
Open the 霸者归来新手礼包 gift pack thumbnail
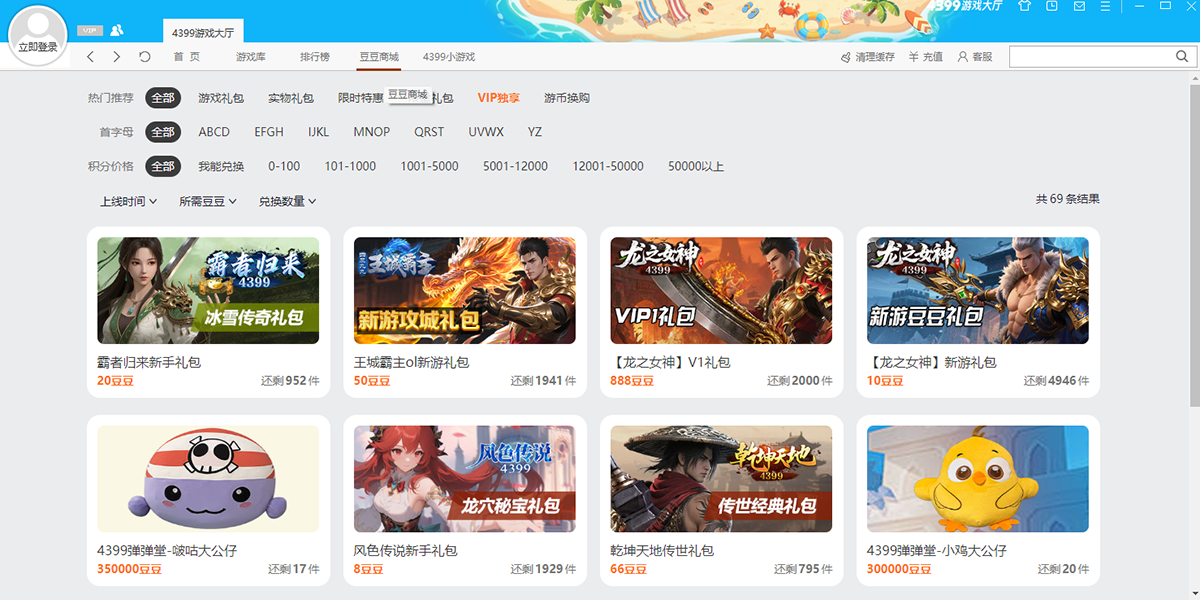click(x=207, y=288)
